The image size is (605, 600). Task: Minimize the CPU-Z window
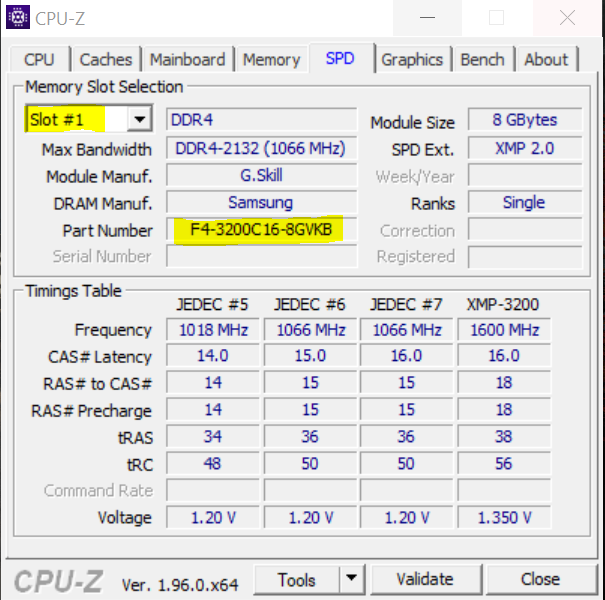[427, 18]
